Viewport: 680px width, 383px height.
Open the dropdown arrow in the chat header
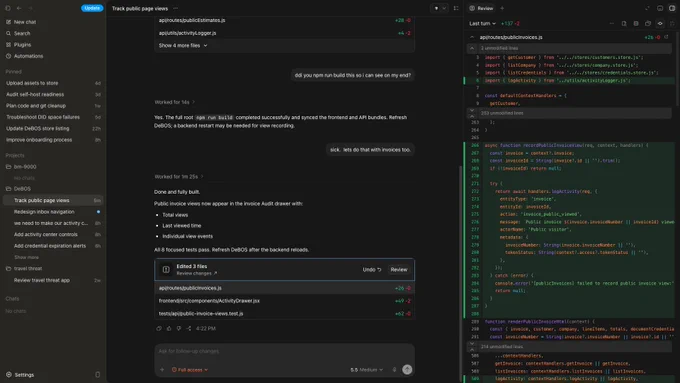[x=444, y=8]
